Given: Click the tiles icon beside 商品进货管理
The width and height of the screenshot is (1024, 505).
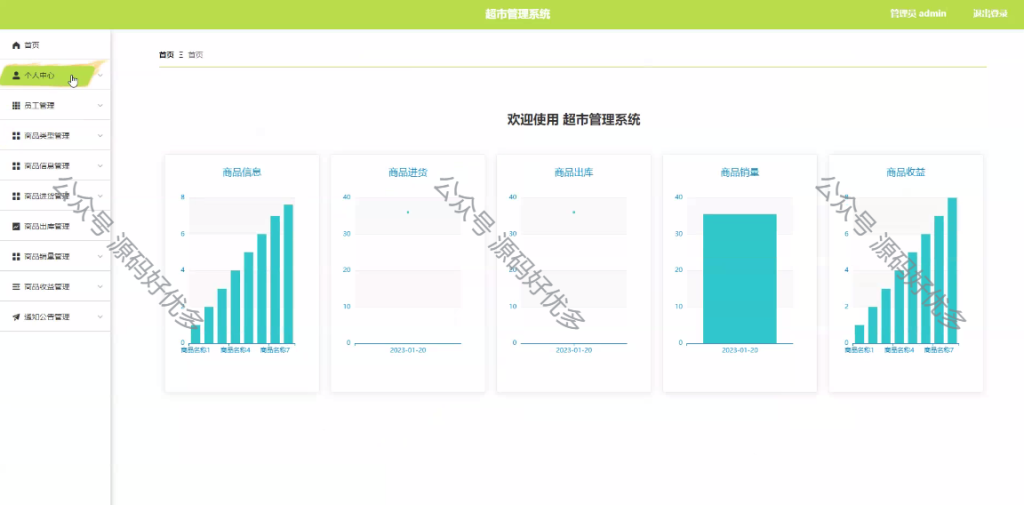Looking at the screenshot, I should pyautogui.click(x=16, y=196).
